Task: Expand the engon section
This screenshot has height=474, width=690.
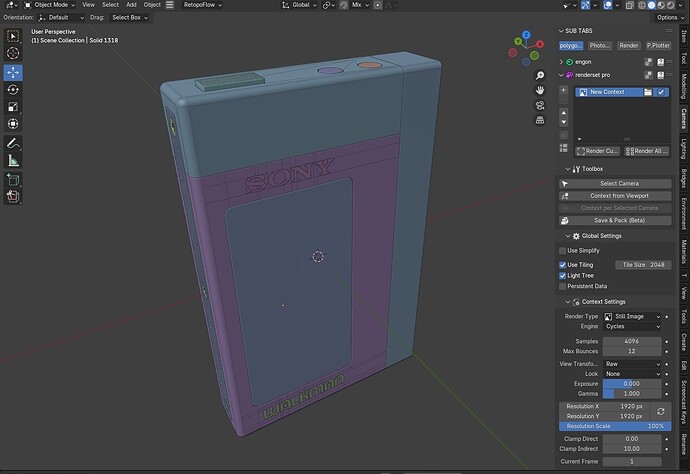Action: 561,62
